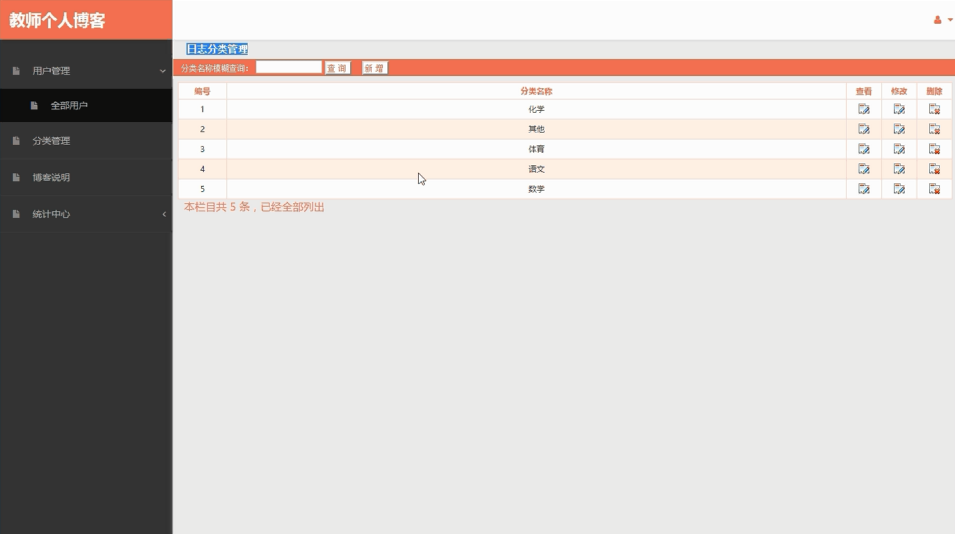Click the 教师个人博客 site title
The height and width of the screenshot is (534, 955).
point(57,20)
